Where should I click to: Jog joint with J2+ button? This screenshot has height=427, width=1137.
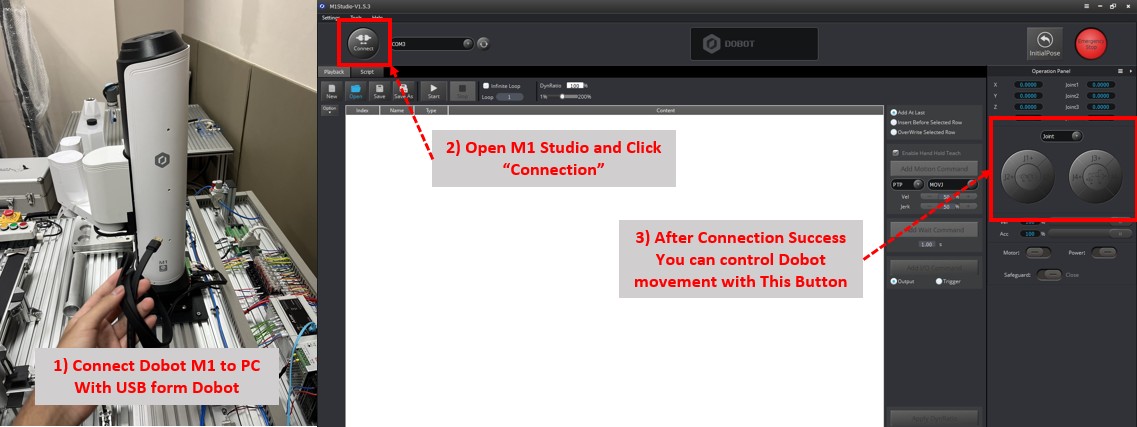[x=1008, y=176]
